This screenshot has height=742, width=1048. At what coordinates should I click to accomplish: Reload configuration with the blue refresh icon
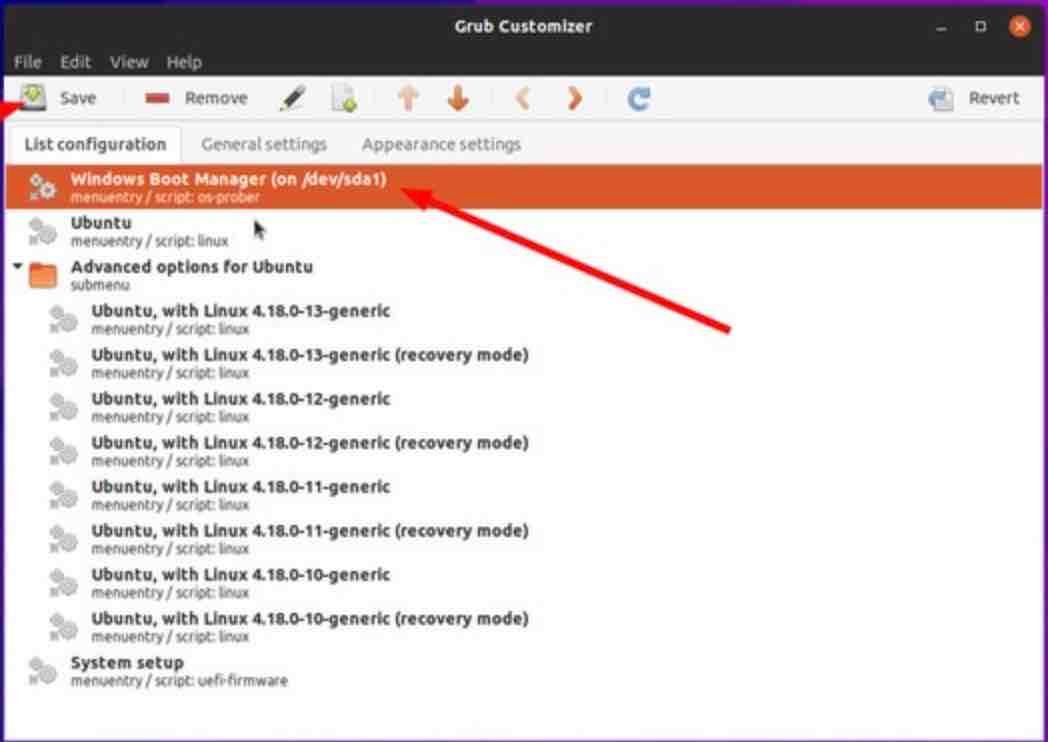pyautogui.click(x=638, y=98)
